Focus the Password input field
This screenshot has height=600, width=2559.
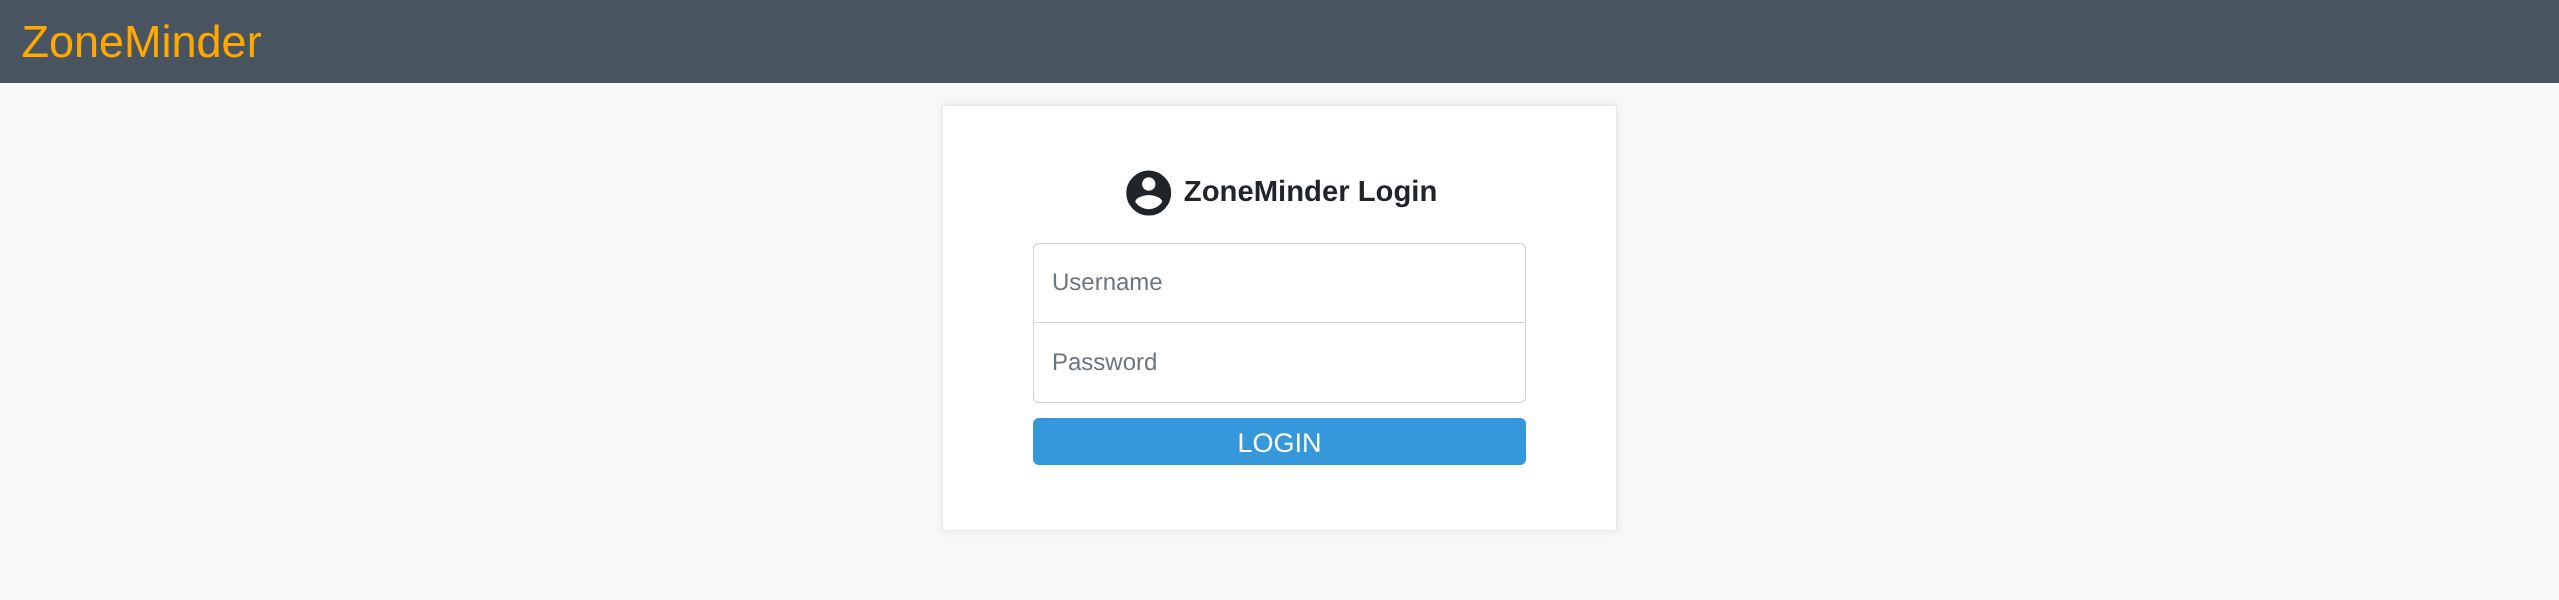point(1278,362)
